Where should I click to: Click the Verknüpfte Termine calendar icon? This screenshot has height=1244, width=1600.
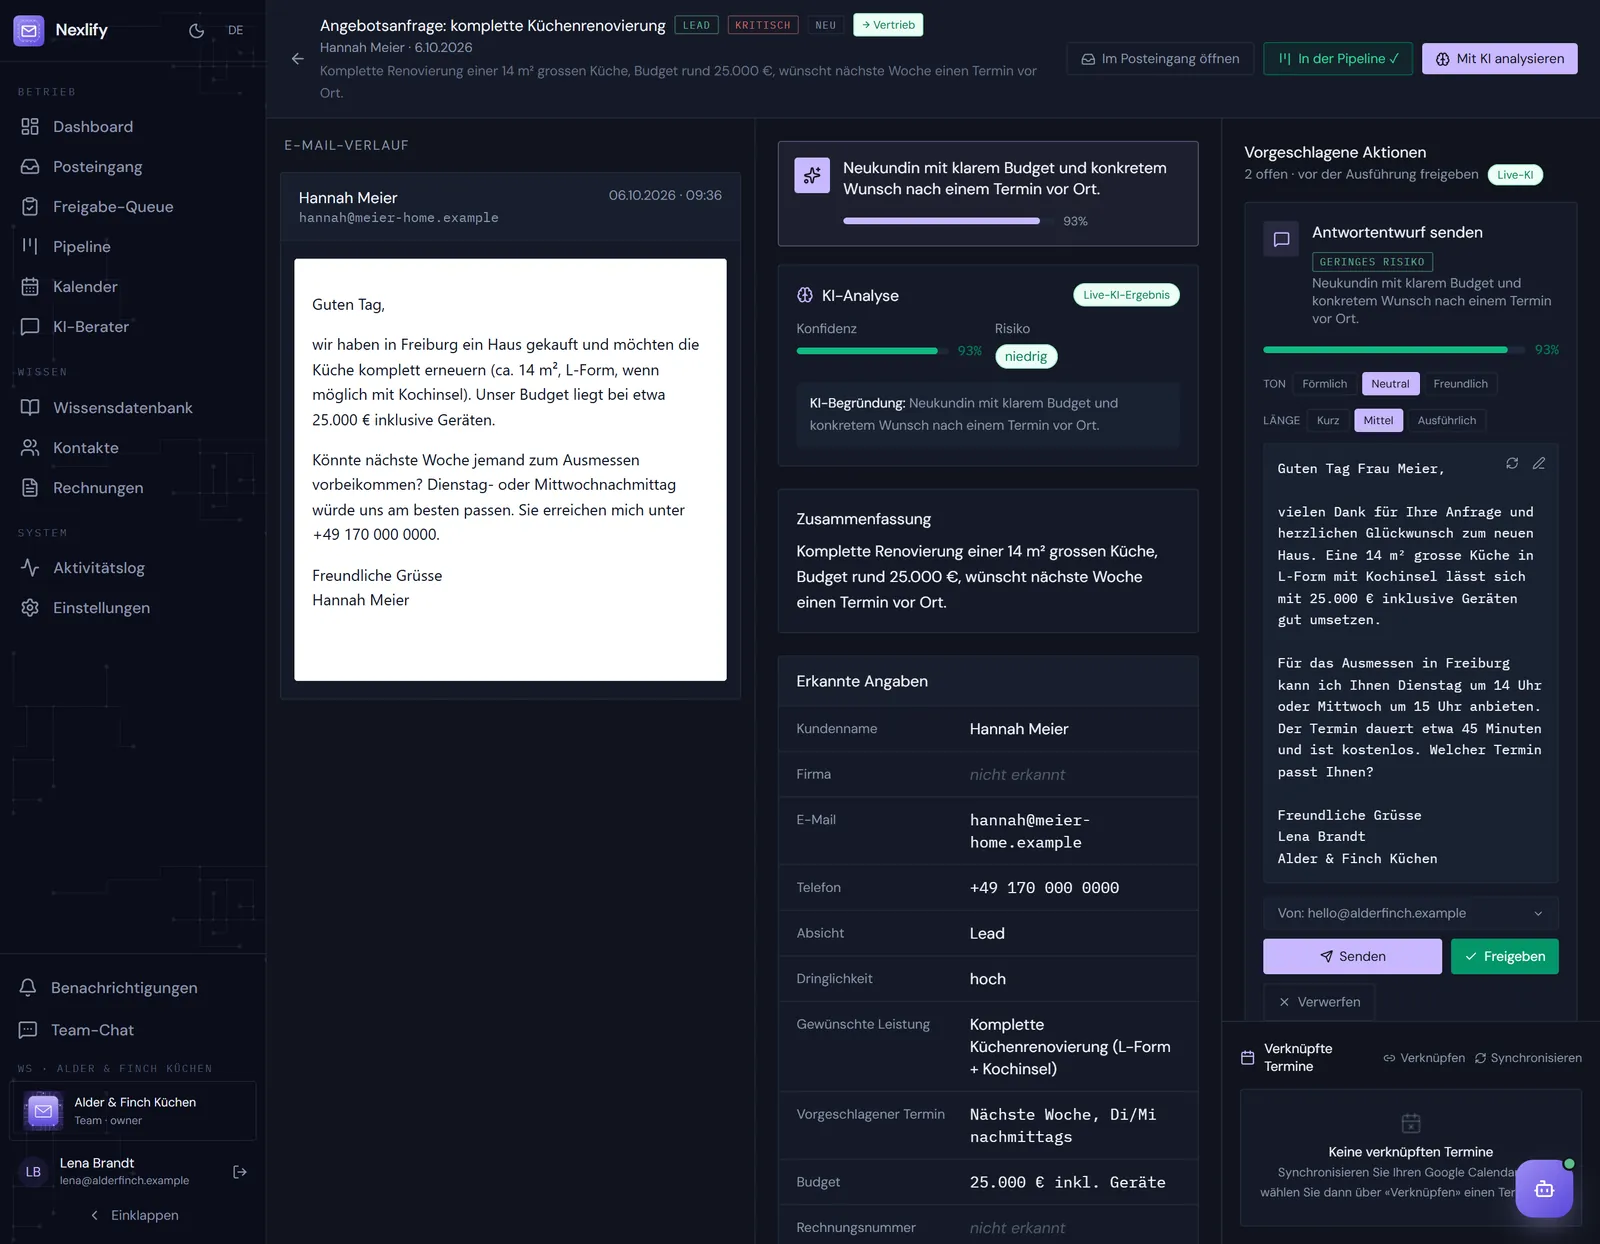pos(1247,1058)
